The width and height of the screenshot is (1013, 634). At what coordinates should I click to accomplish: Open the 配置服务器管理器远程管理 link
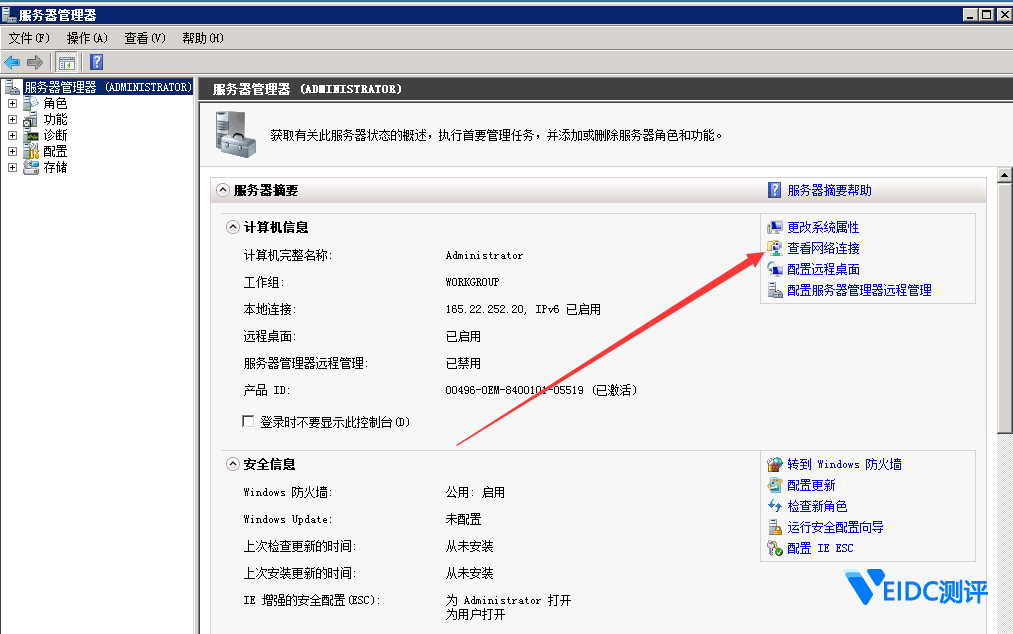tap(859, 291)
